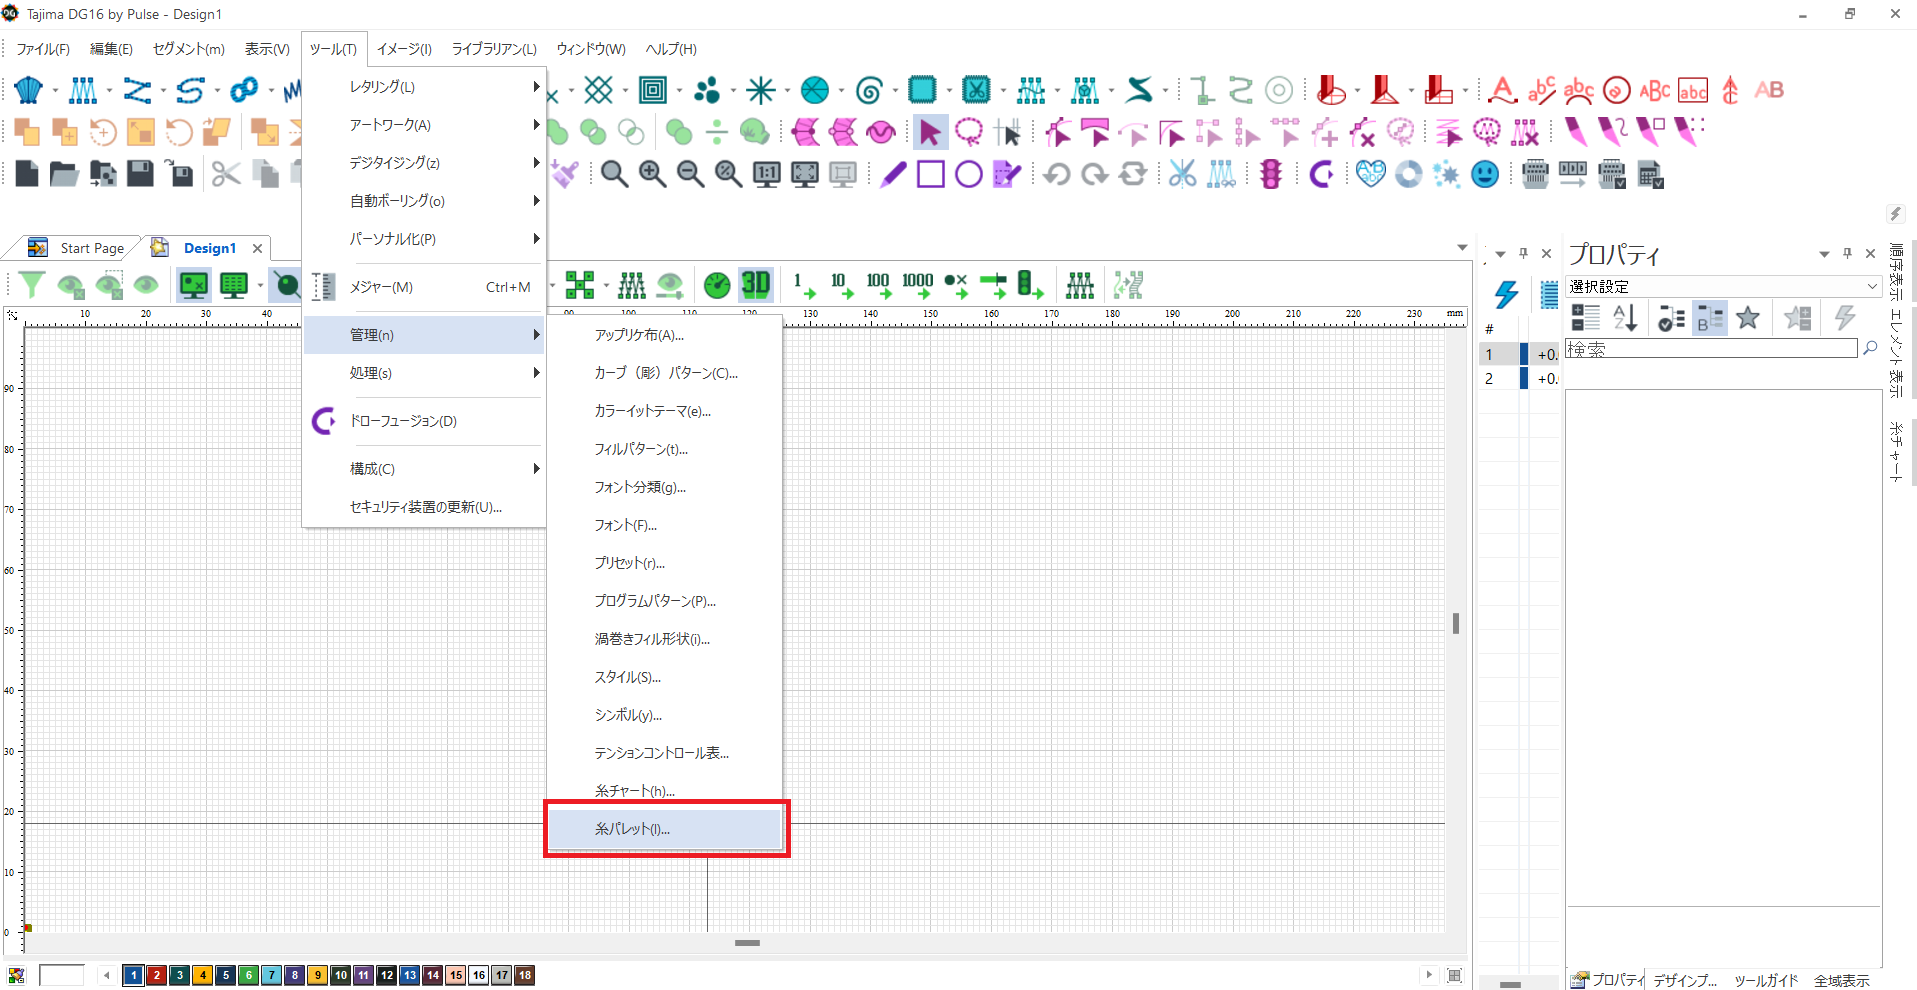Click セキュリティ装置の更新(U)... item
The height and width of the screenshot is (990, 1917).
point(424,507)
